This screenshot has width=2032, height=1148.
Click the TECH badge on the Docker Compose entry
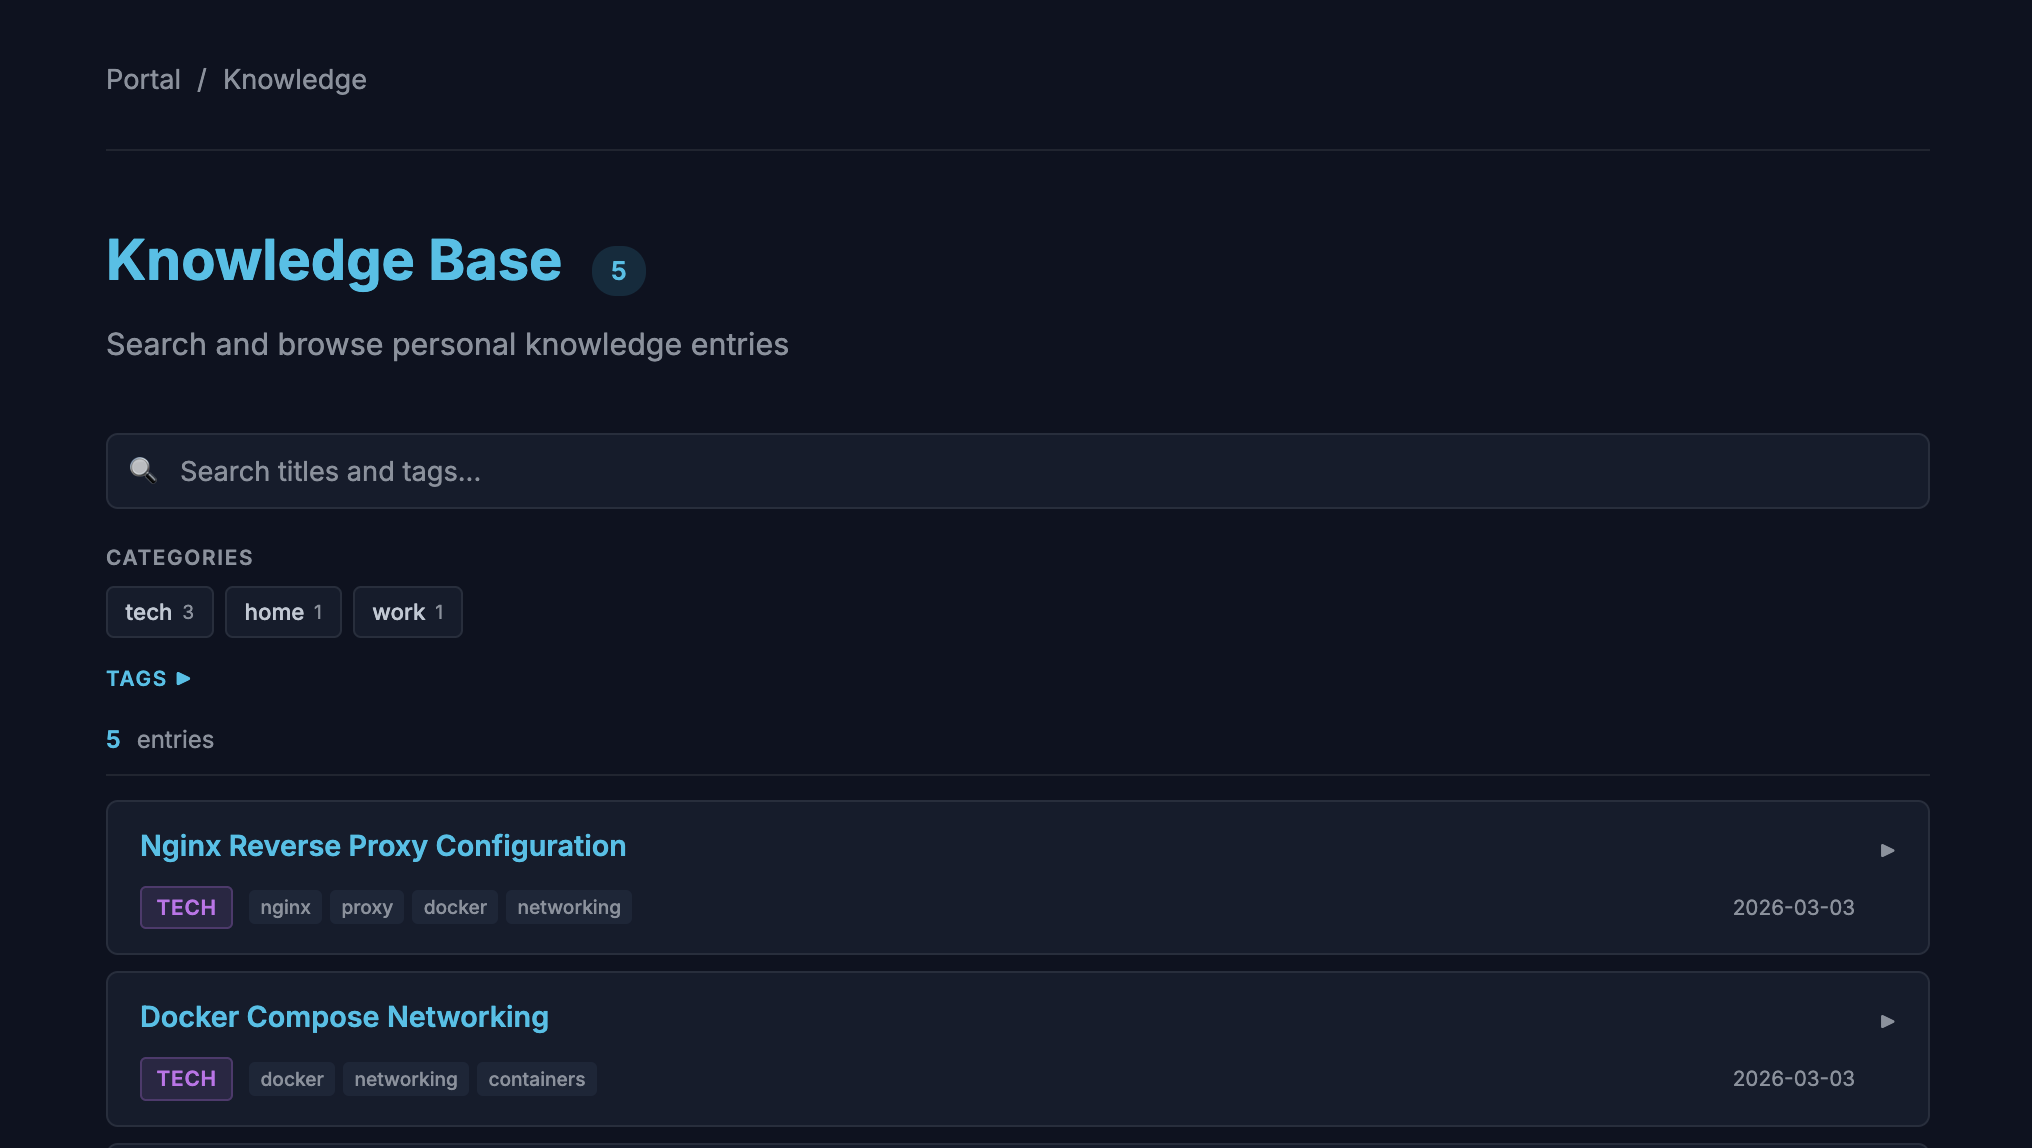tap(186, 1078)
